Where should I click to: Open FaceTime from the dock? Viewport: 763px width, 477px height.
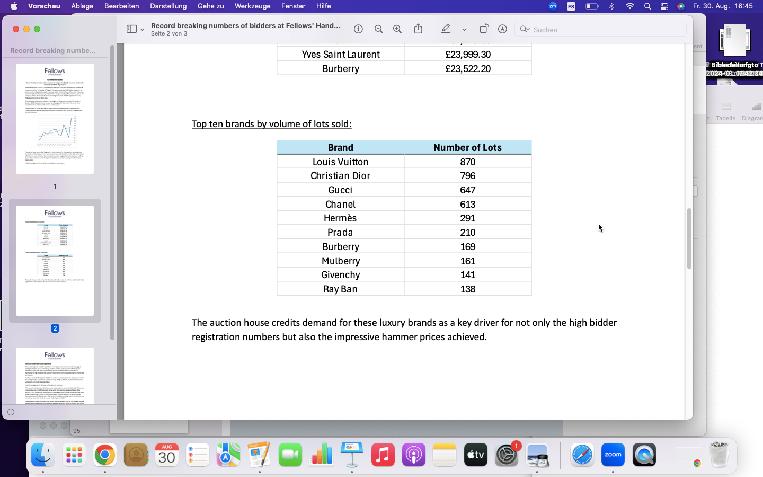tap(290, 455)
